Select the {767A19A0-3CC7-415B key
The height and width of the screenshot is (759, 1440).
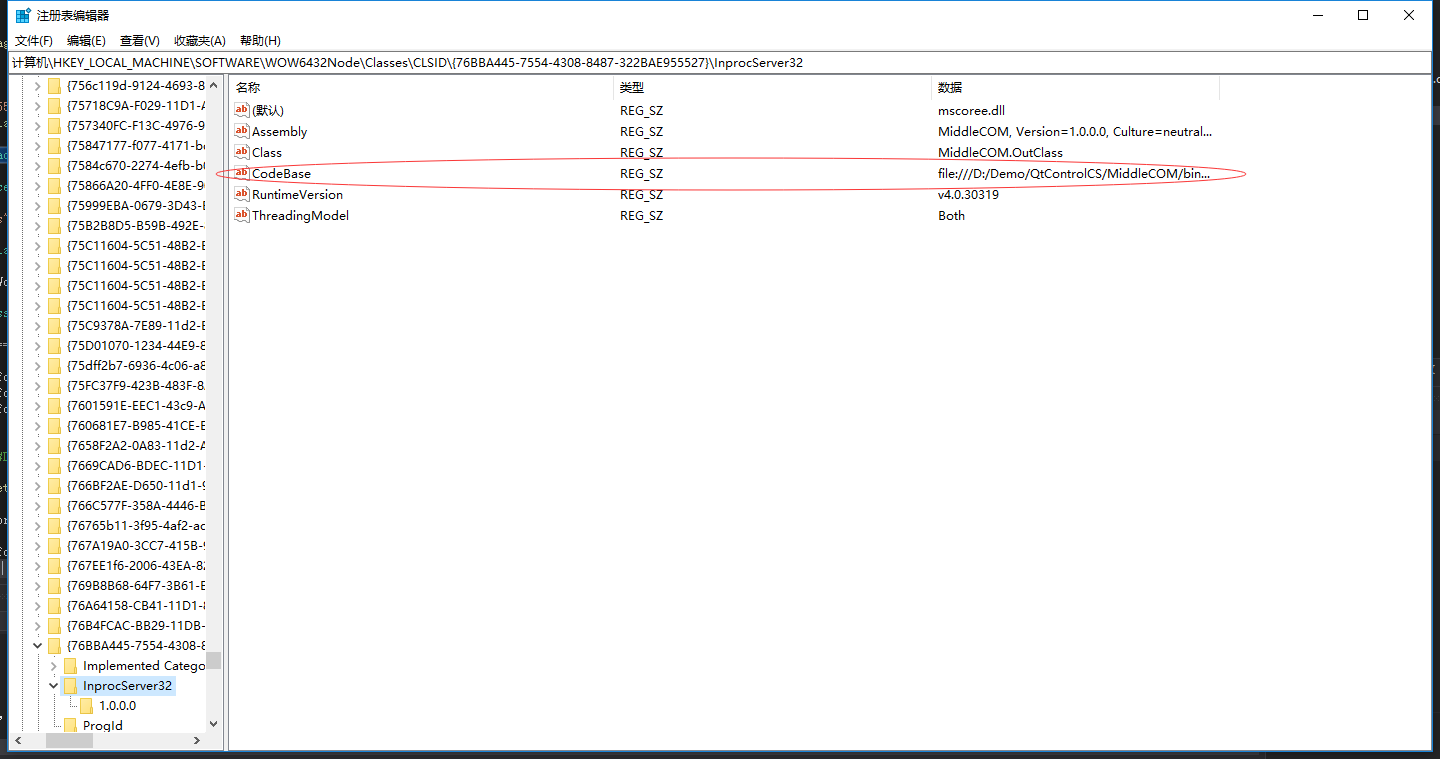point(136,545)
